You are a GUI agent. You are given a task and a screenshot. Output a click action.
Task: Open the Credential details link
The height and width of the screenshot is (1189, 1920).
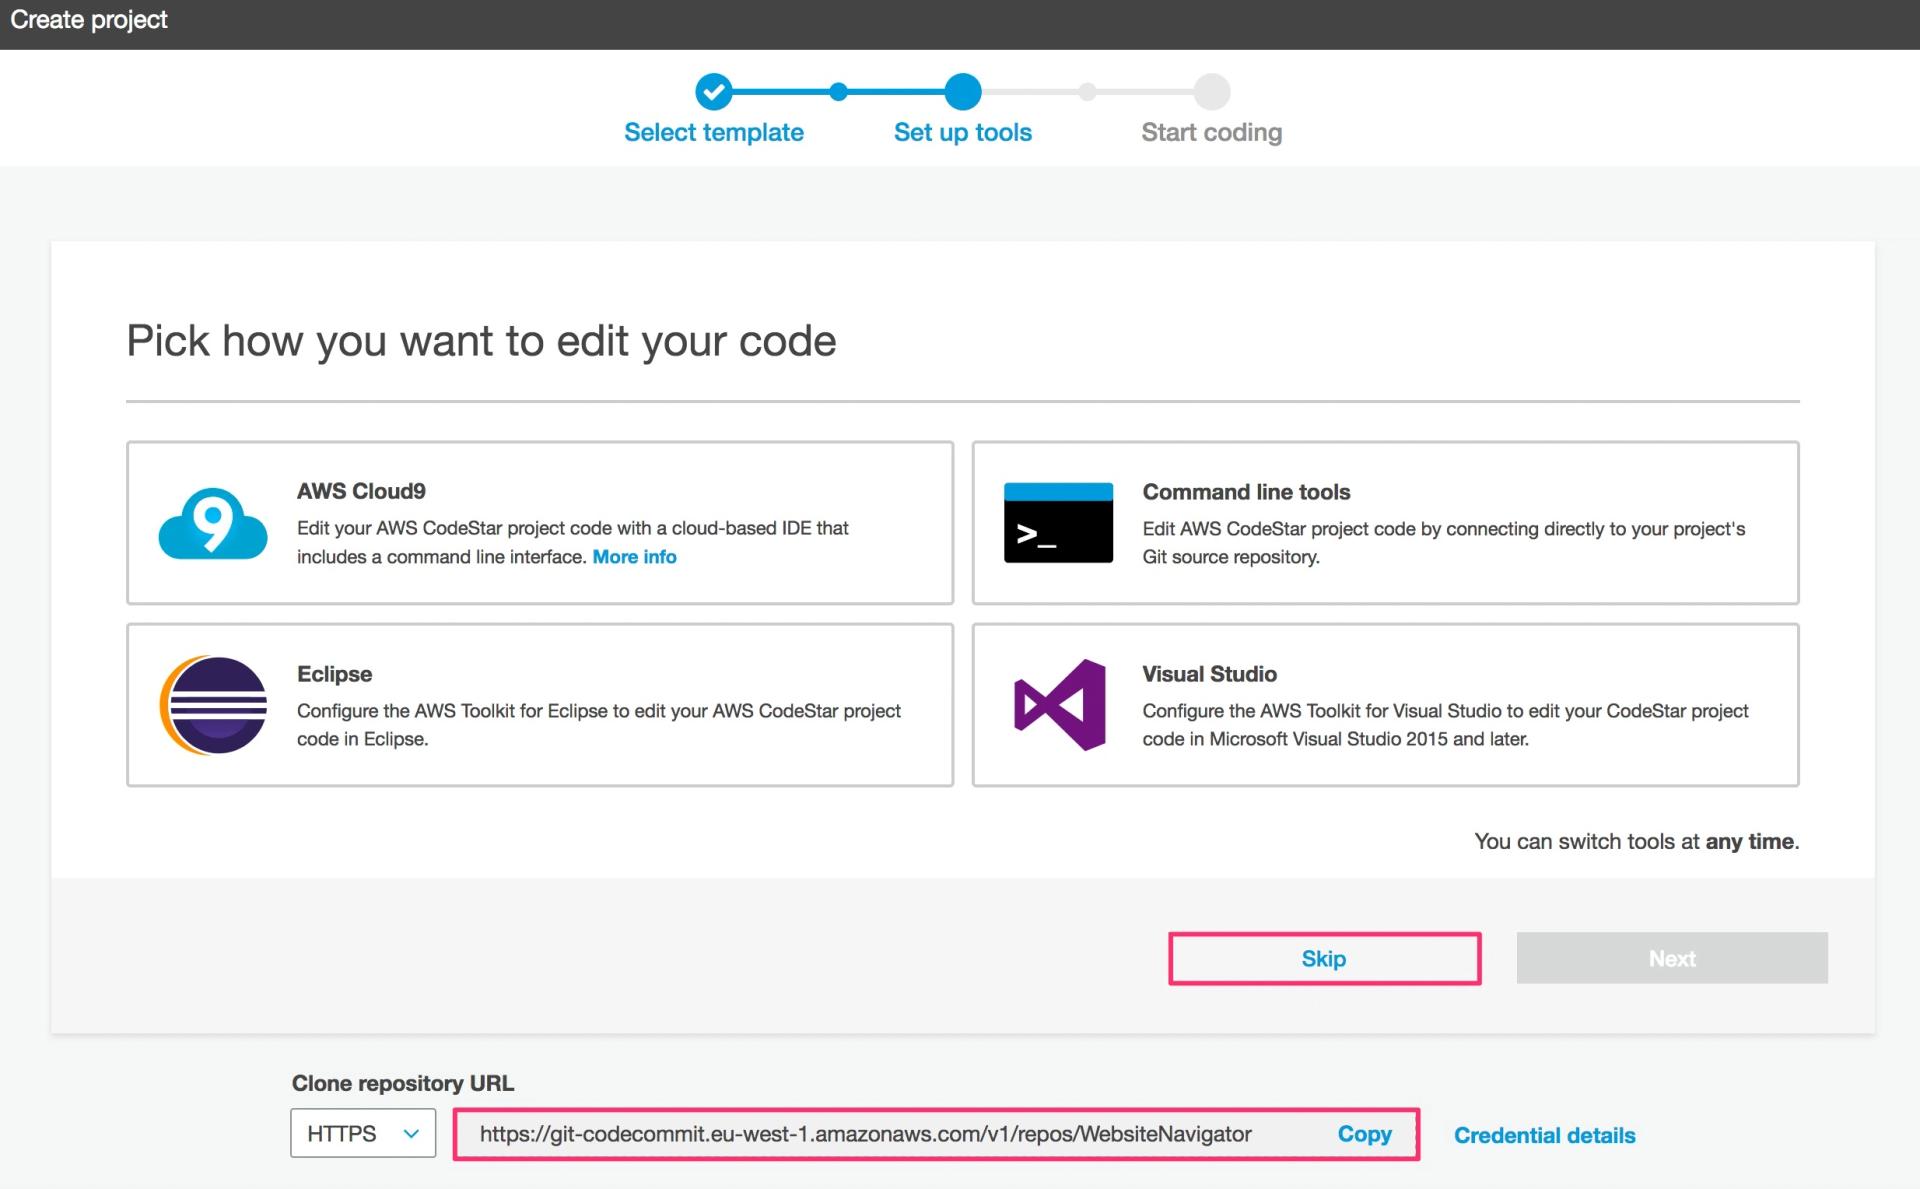(1544, 1135)
